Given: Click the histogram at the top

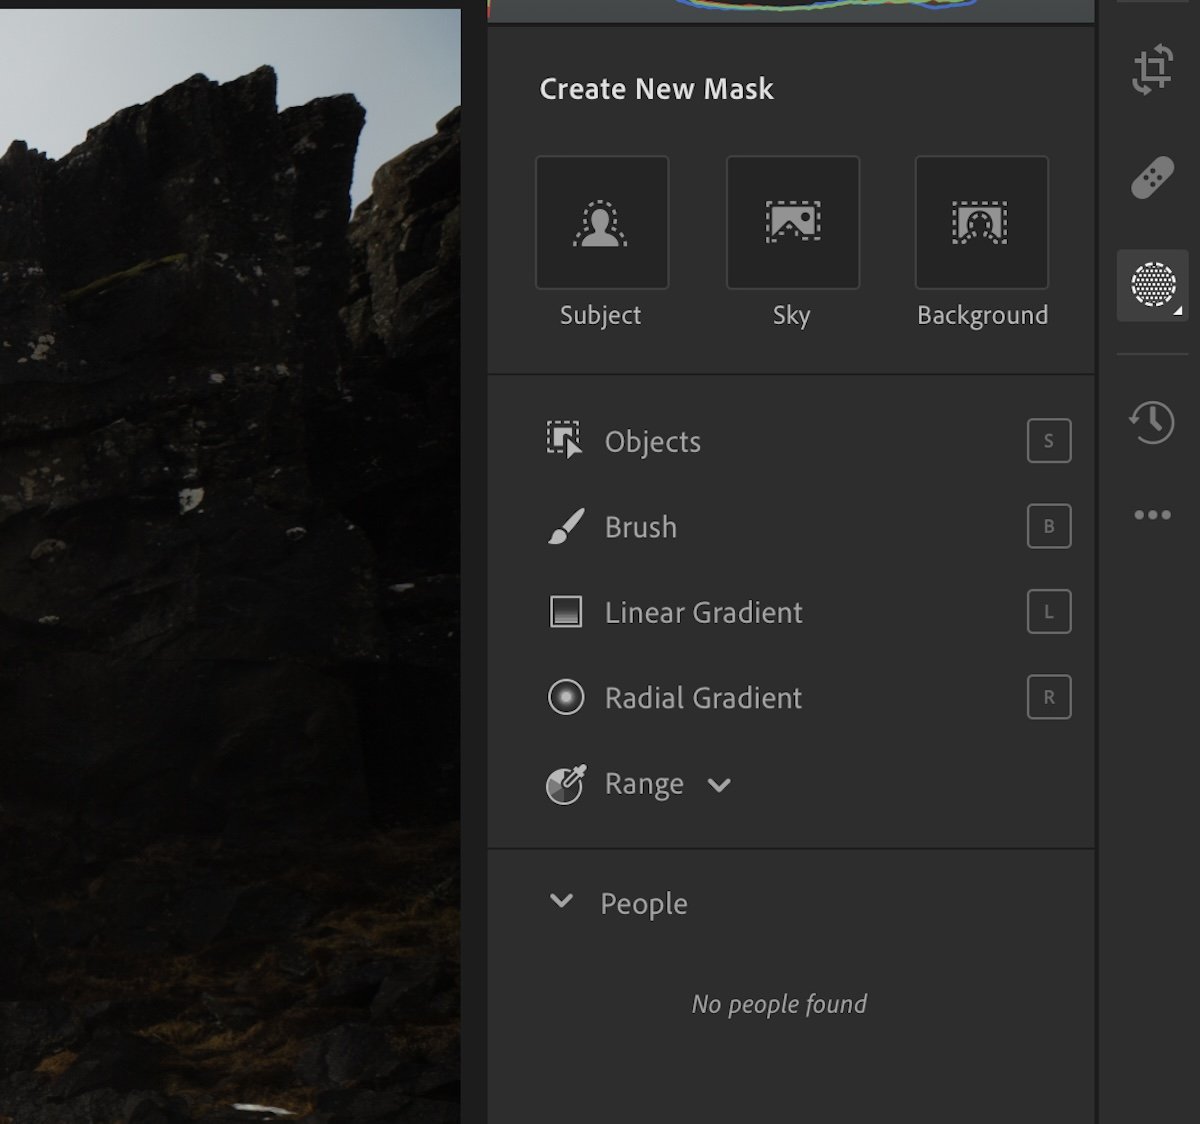Looking at the screenshot, I should point(790,8).
